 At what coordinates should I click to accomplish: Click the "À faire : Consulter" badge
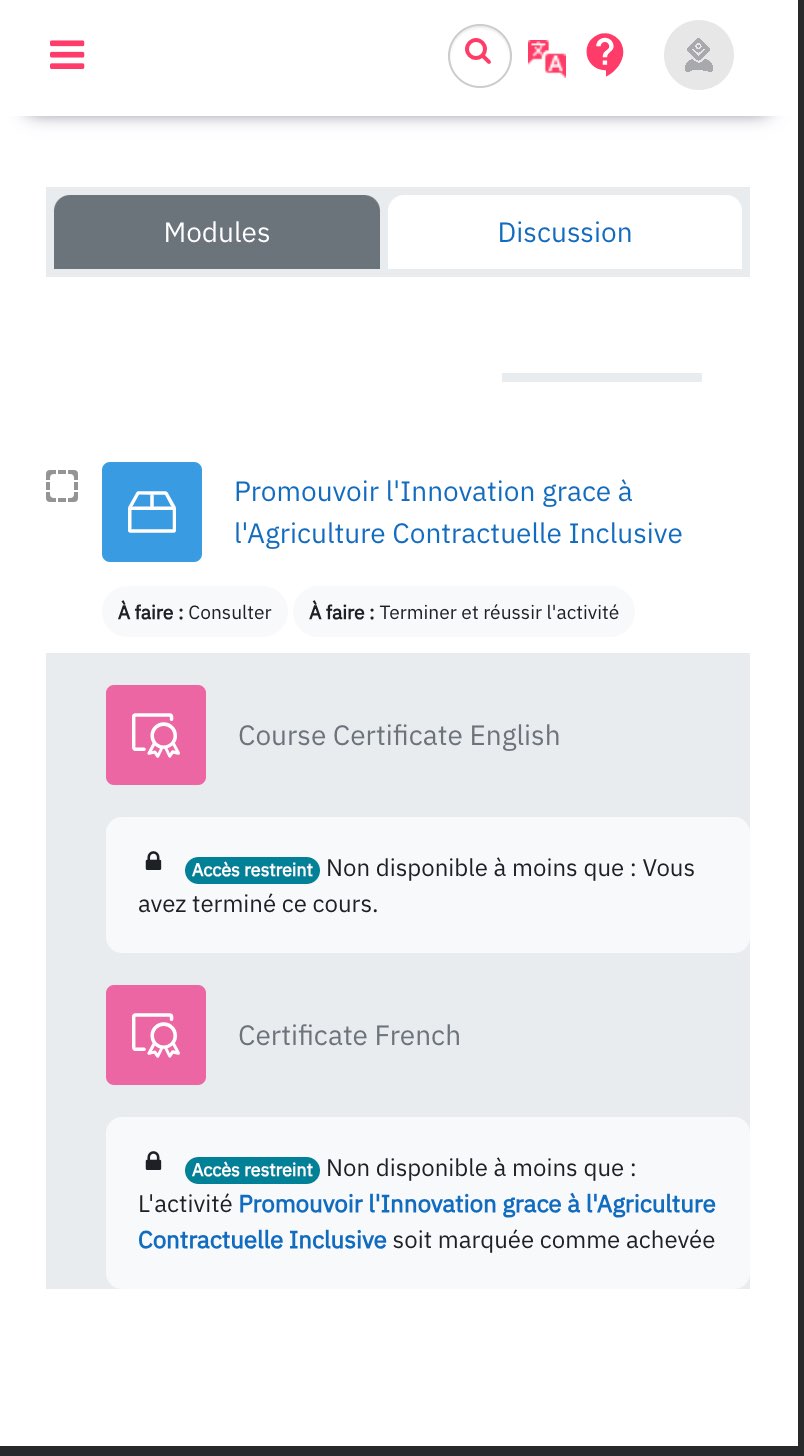(195, 612)
